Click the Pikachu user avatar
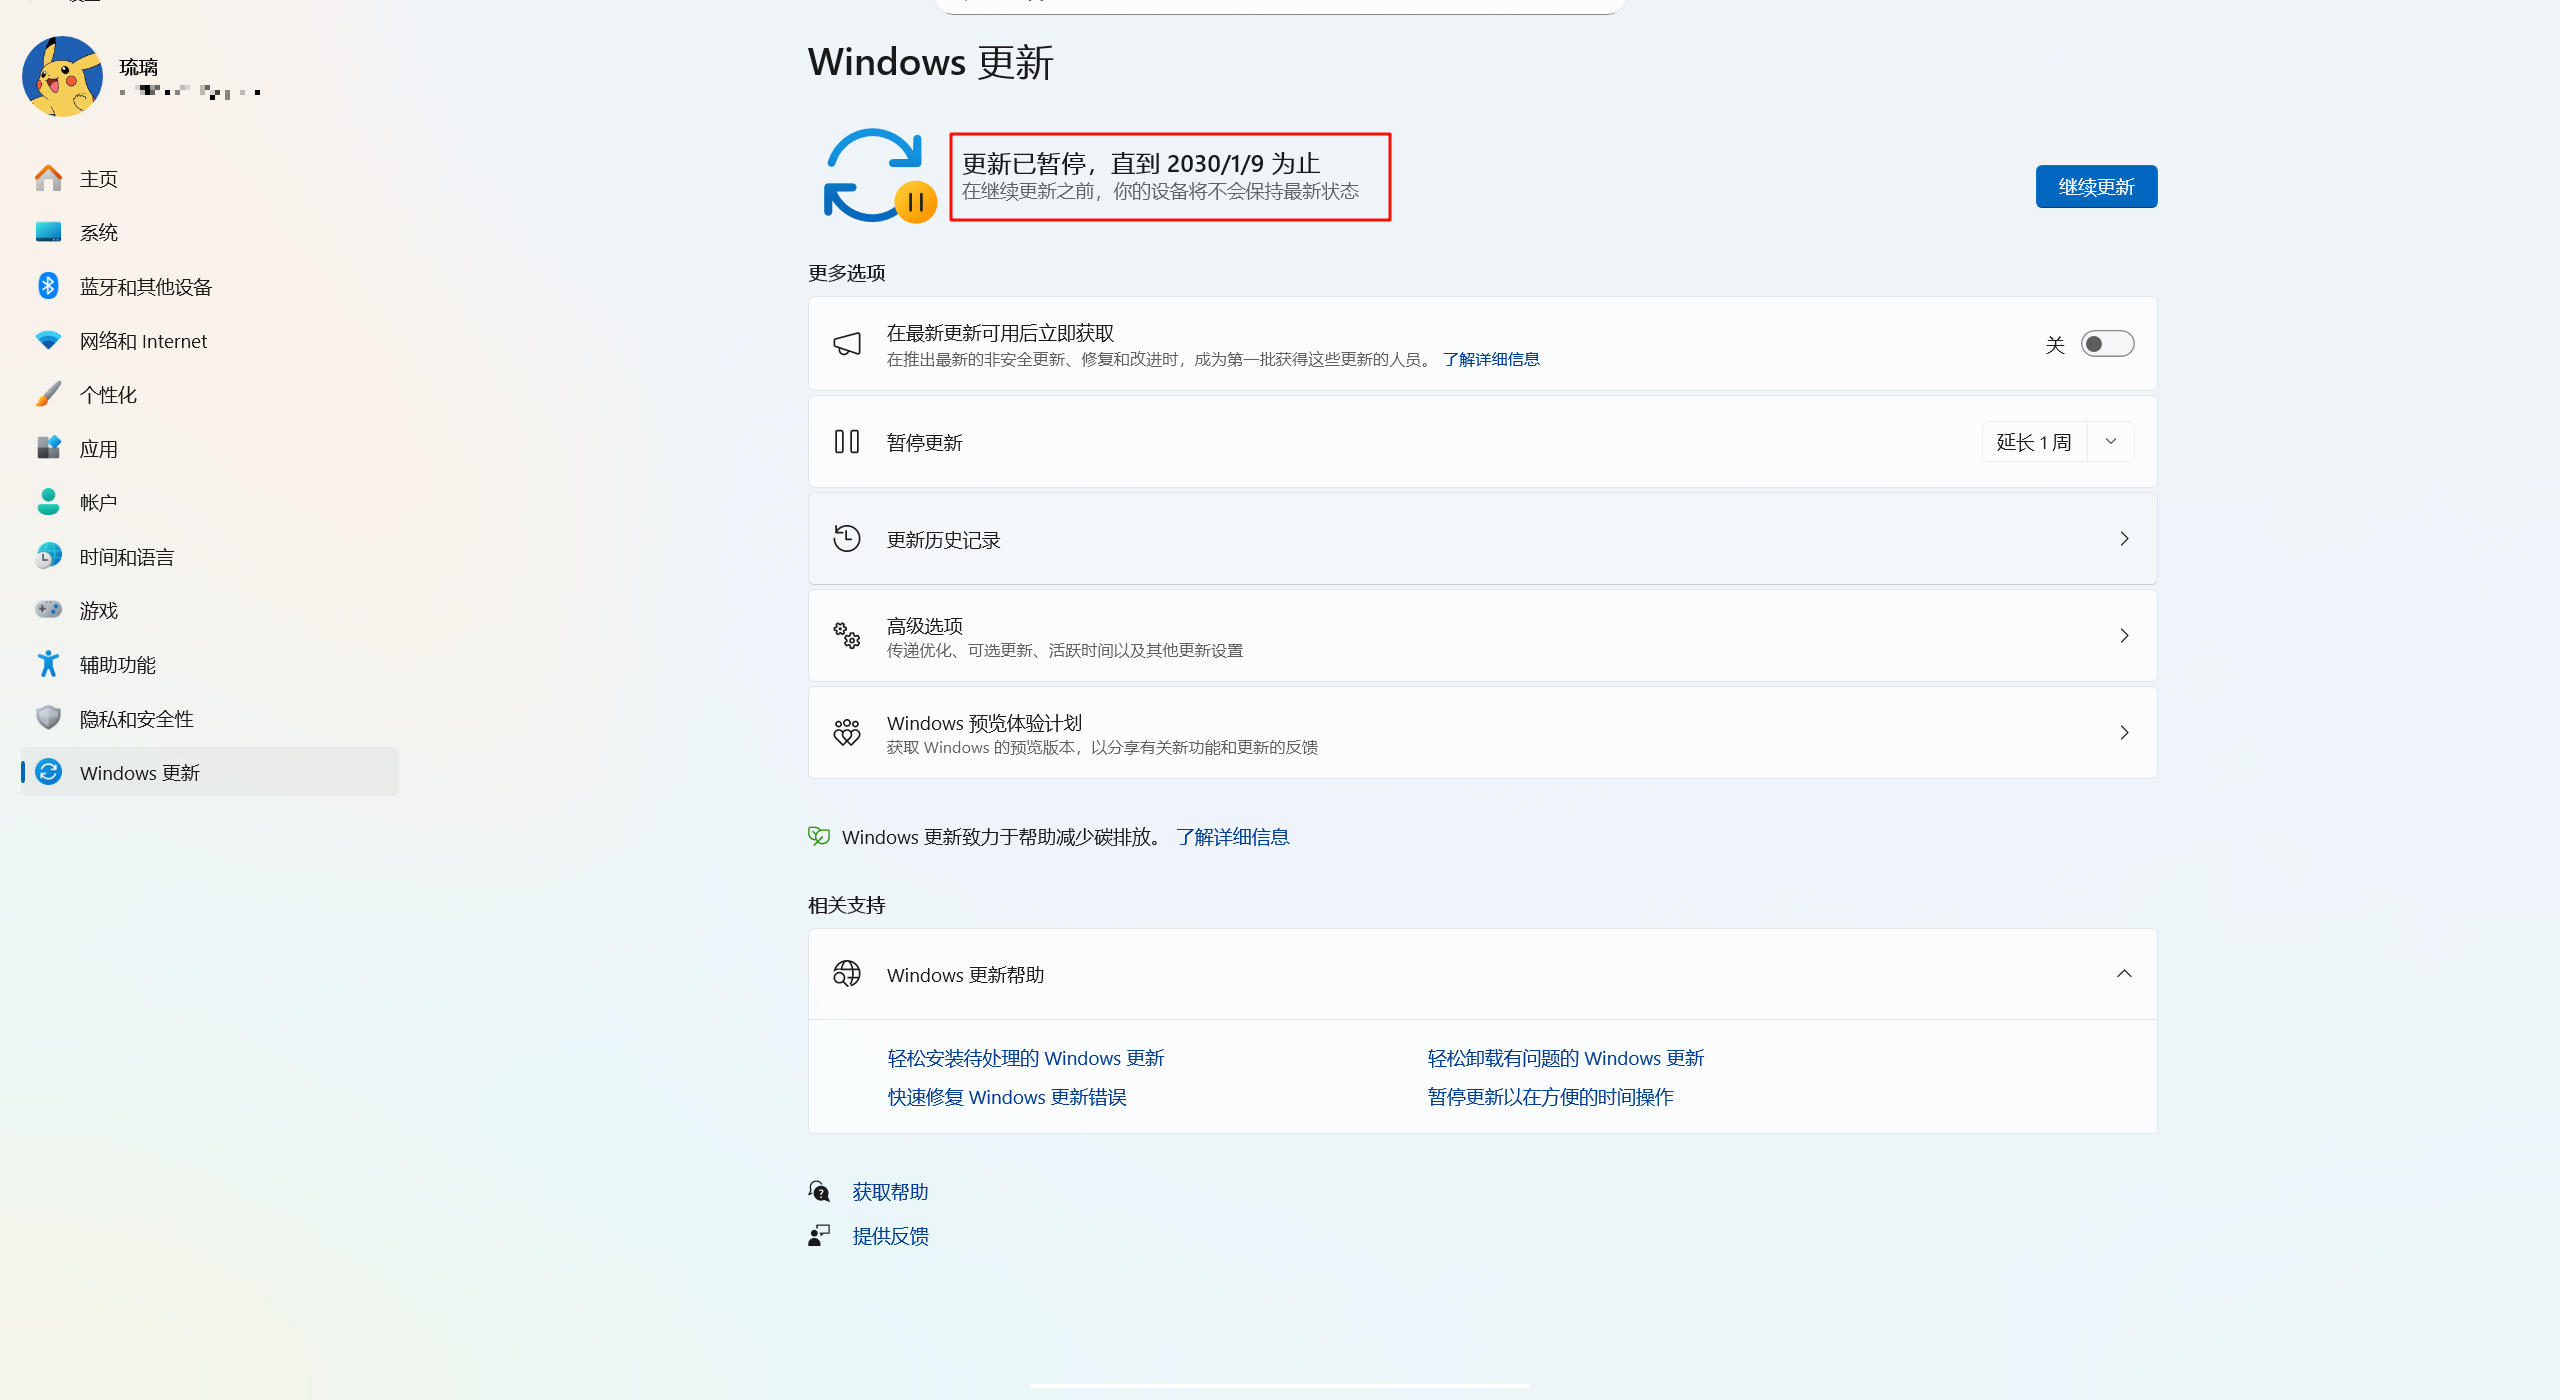The image size is (2560, 1400). point(62,77)
